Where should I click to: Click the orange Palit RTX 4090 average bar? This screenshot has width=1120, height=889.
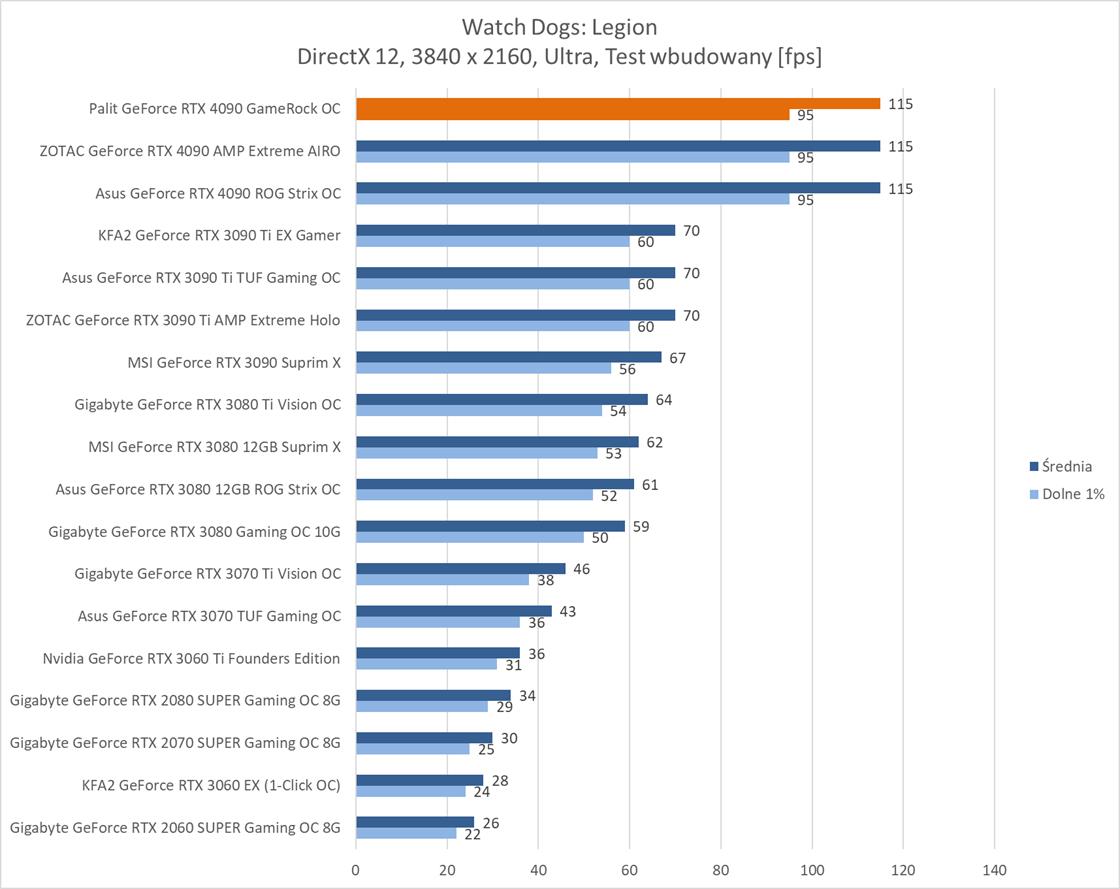click(x=618, y=104)
